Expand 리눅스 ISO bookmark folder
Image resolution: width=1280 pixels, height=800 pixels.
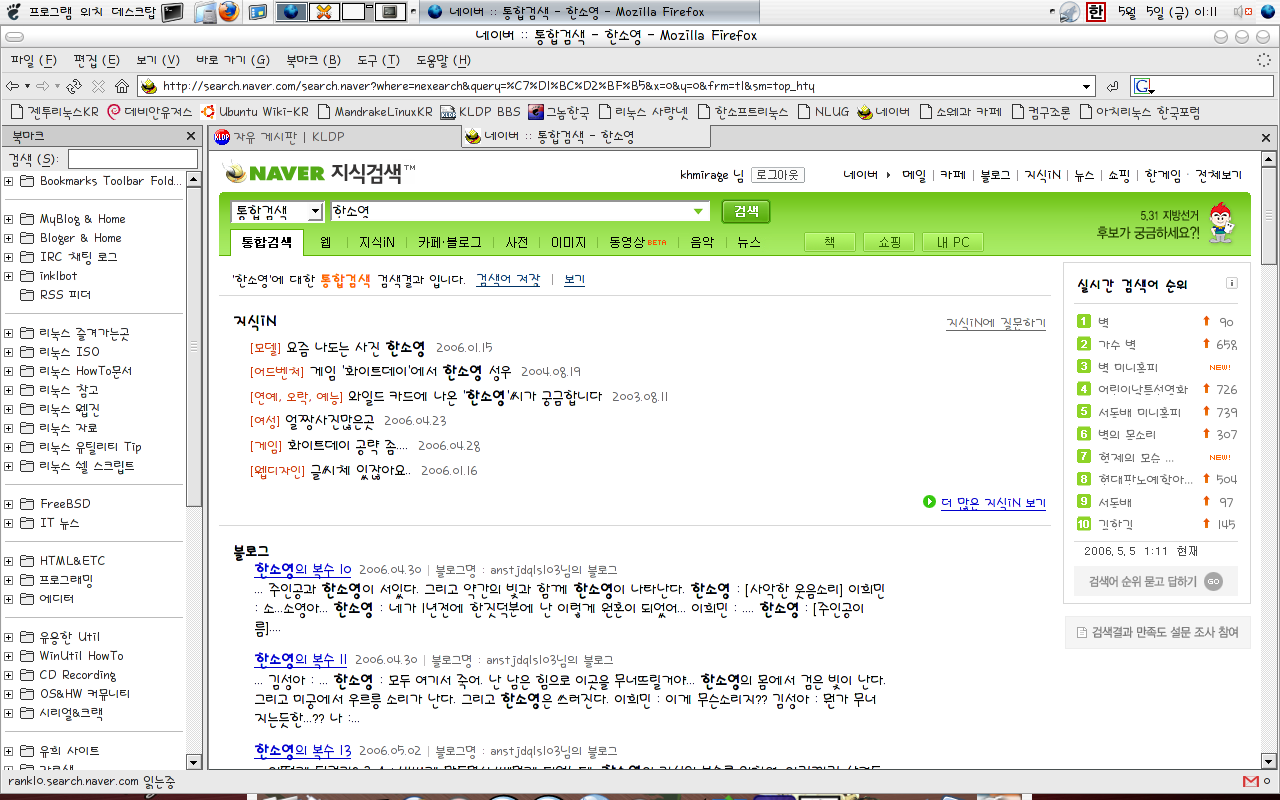[9, 352]
